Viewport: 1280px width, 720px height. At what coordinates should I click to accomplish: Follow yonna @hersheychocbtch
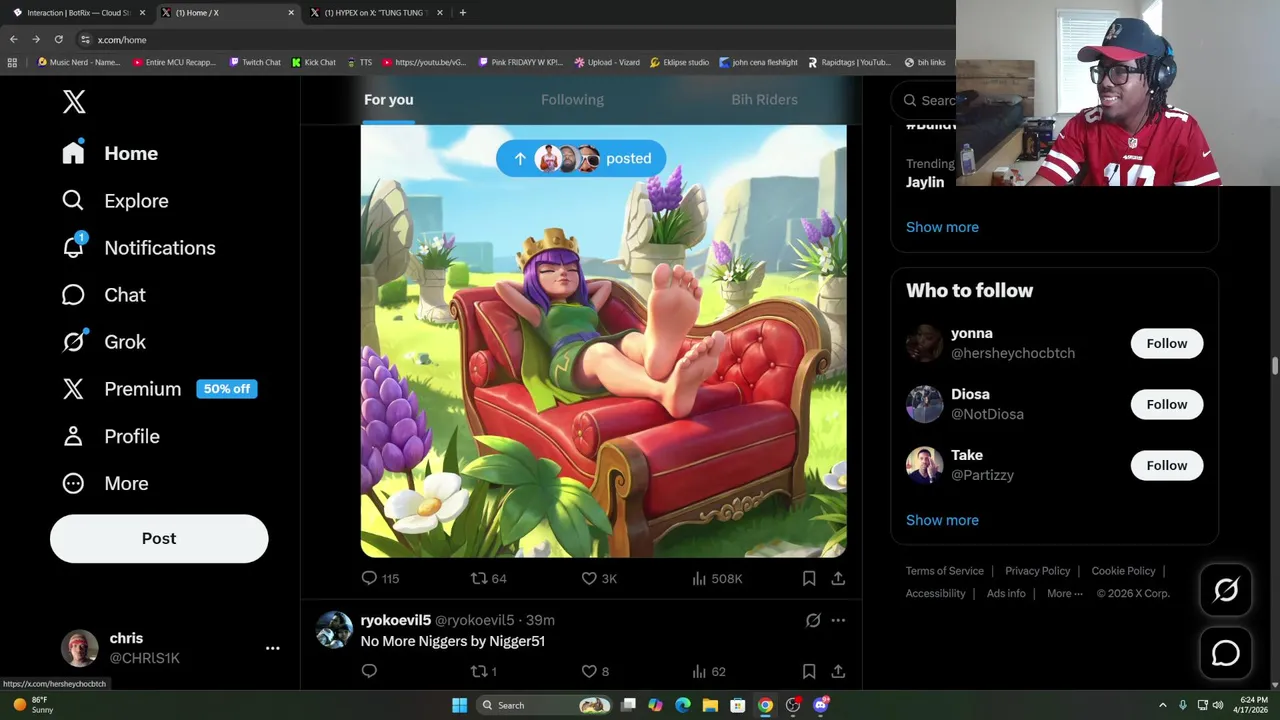tap(1167, 343)
